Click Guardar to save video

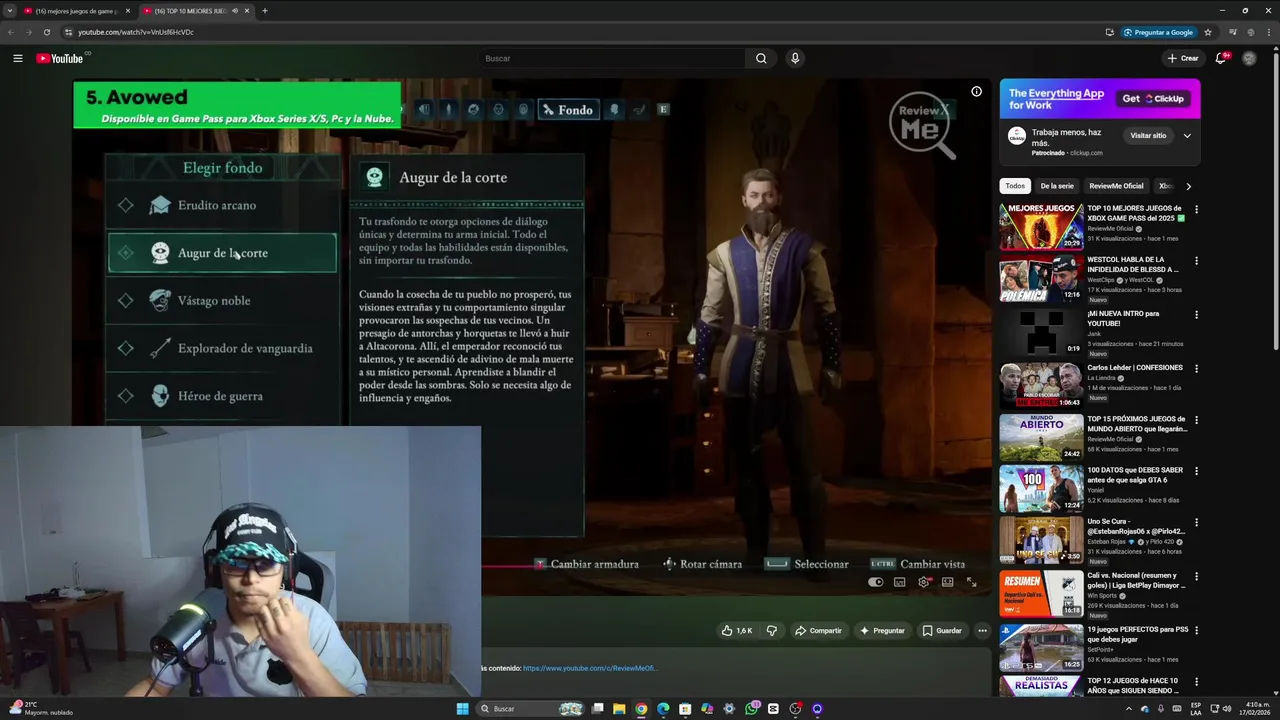(x=942, y=630)
